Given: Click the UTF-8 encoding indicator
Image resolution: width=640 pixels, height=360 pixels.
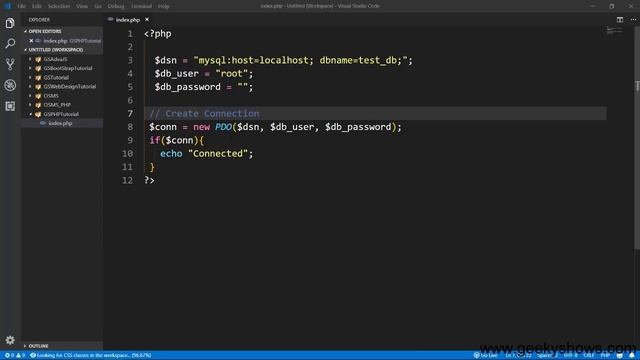Looking at the screenshot, I should point(570,356).
